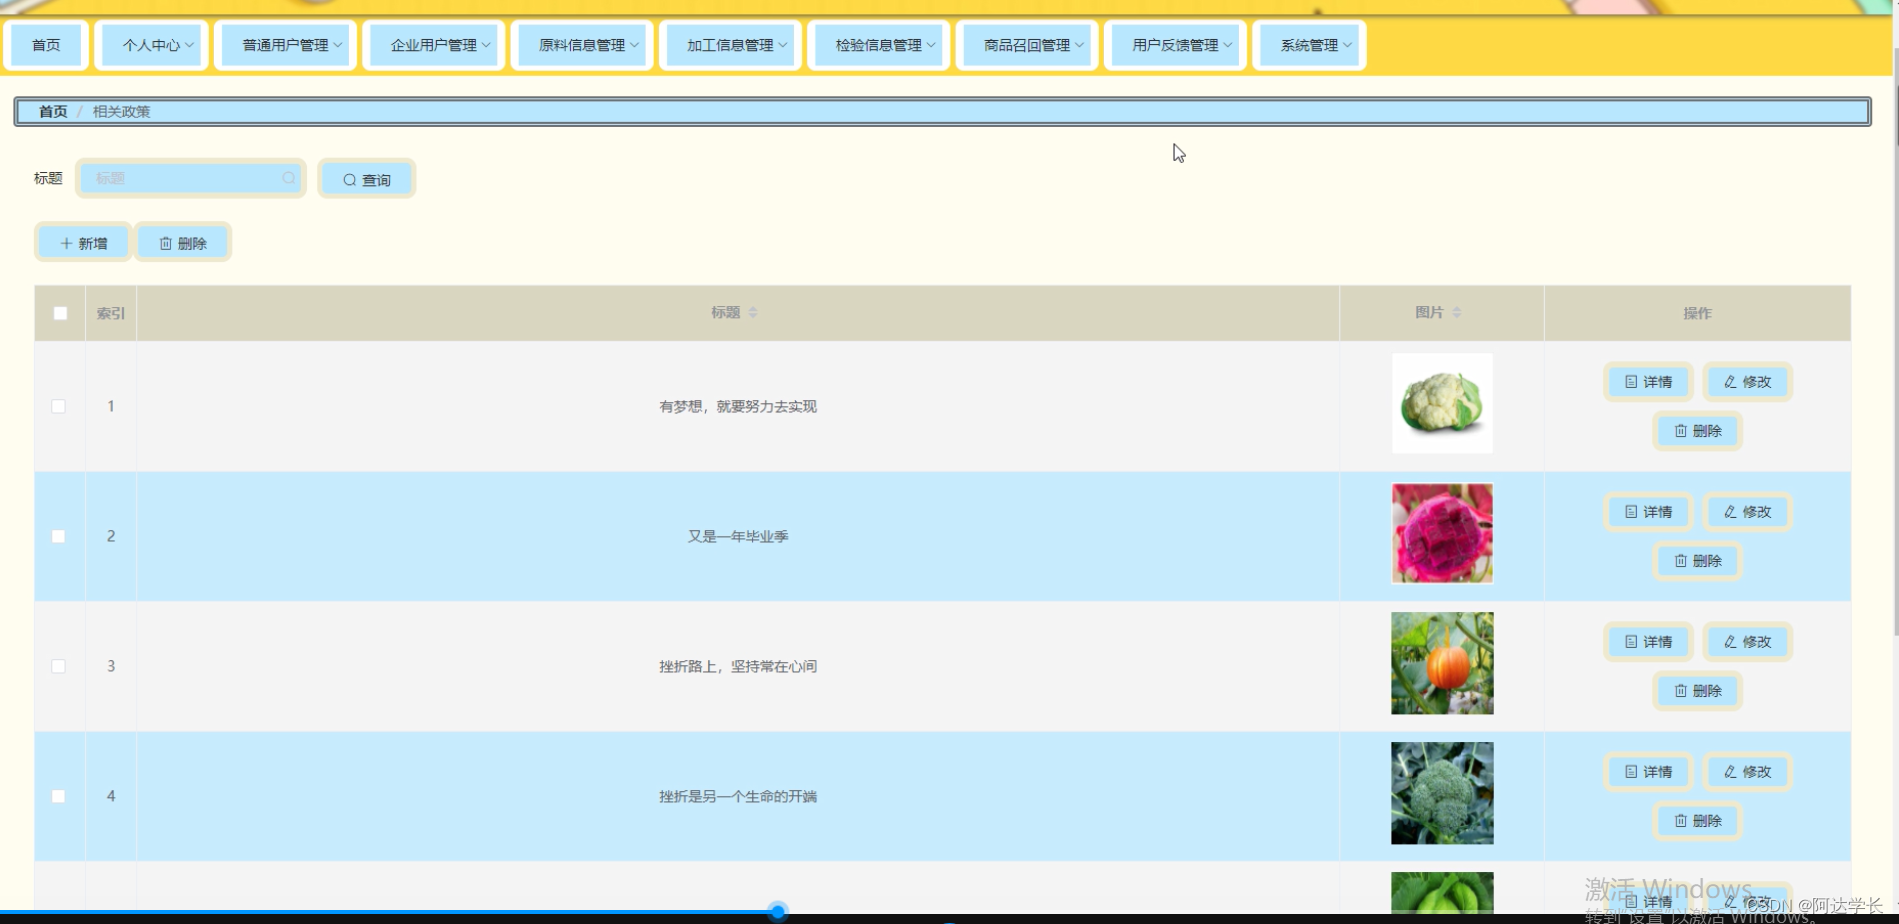The image size is (1899, 924).
Task: Click the dragon fruit thumbnail in row 2
Action: coord(1441,532)
